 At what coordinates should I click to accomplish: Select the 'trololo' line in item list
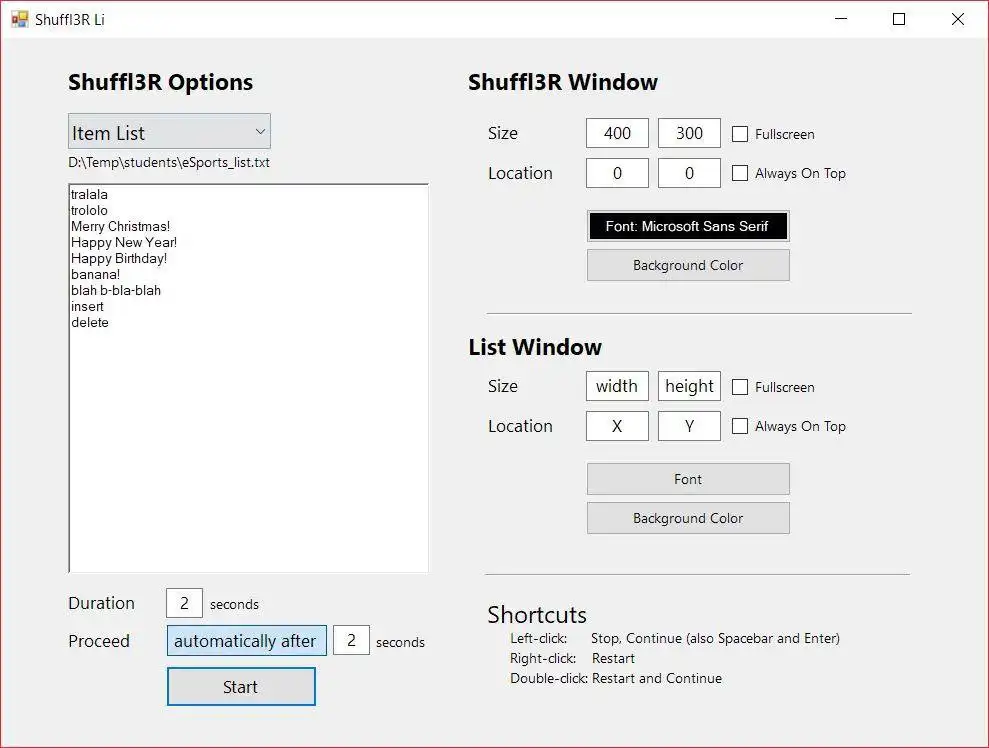coord(90,210)
